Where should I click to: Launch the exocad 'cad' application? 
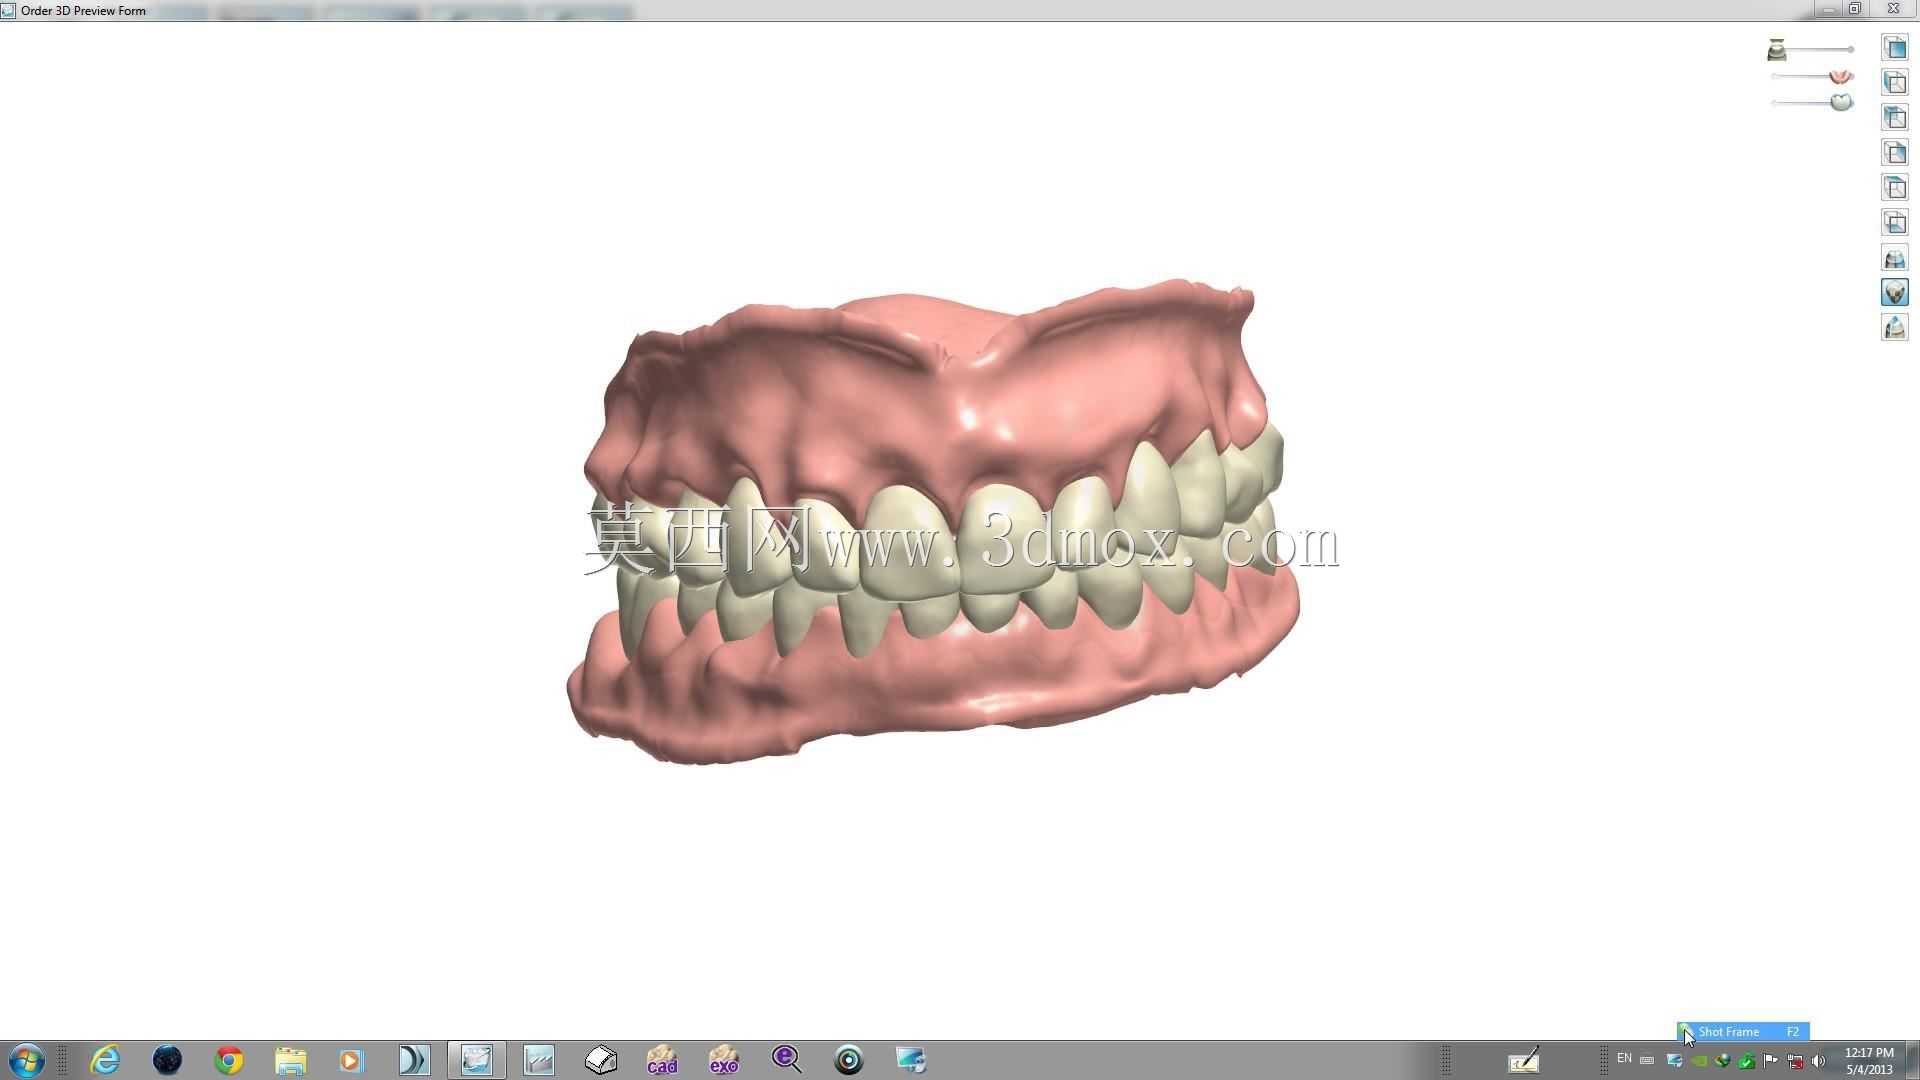pyautogui.click(x=662, y=1060)
